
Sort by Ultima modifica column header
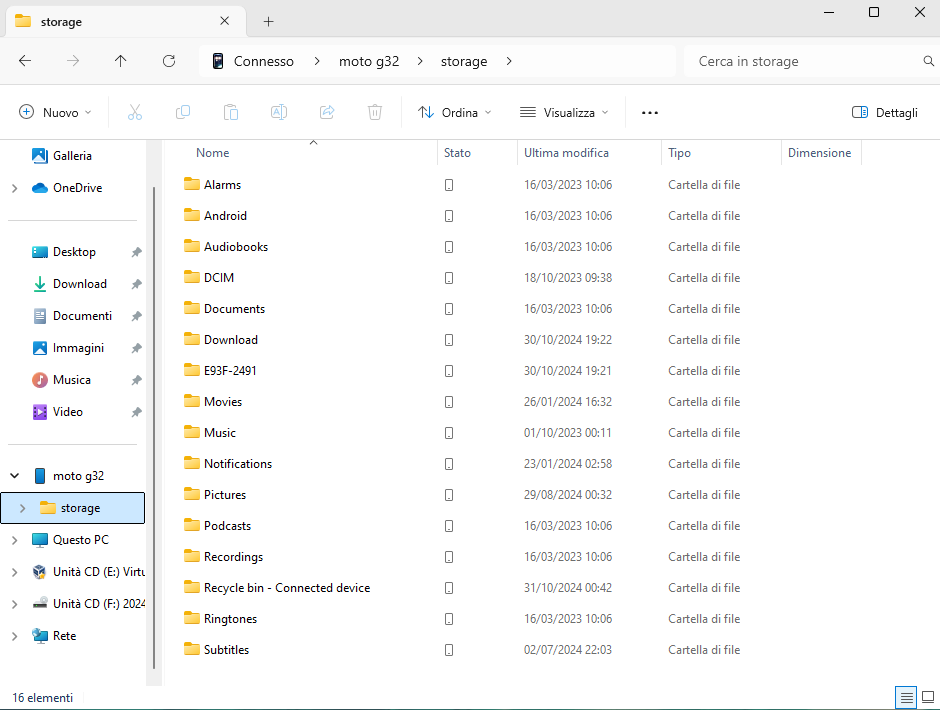click(566, 153)
